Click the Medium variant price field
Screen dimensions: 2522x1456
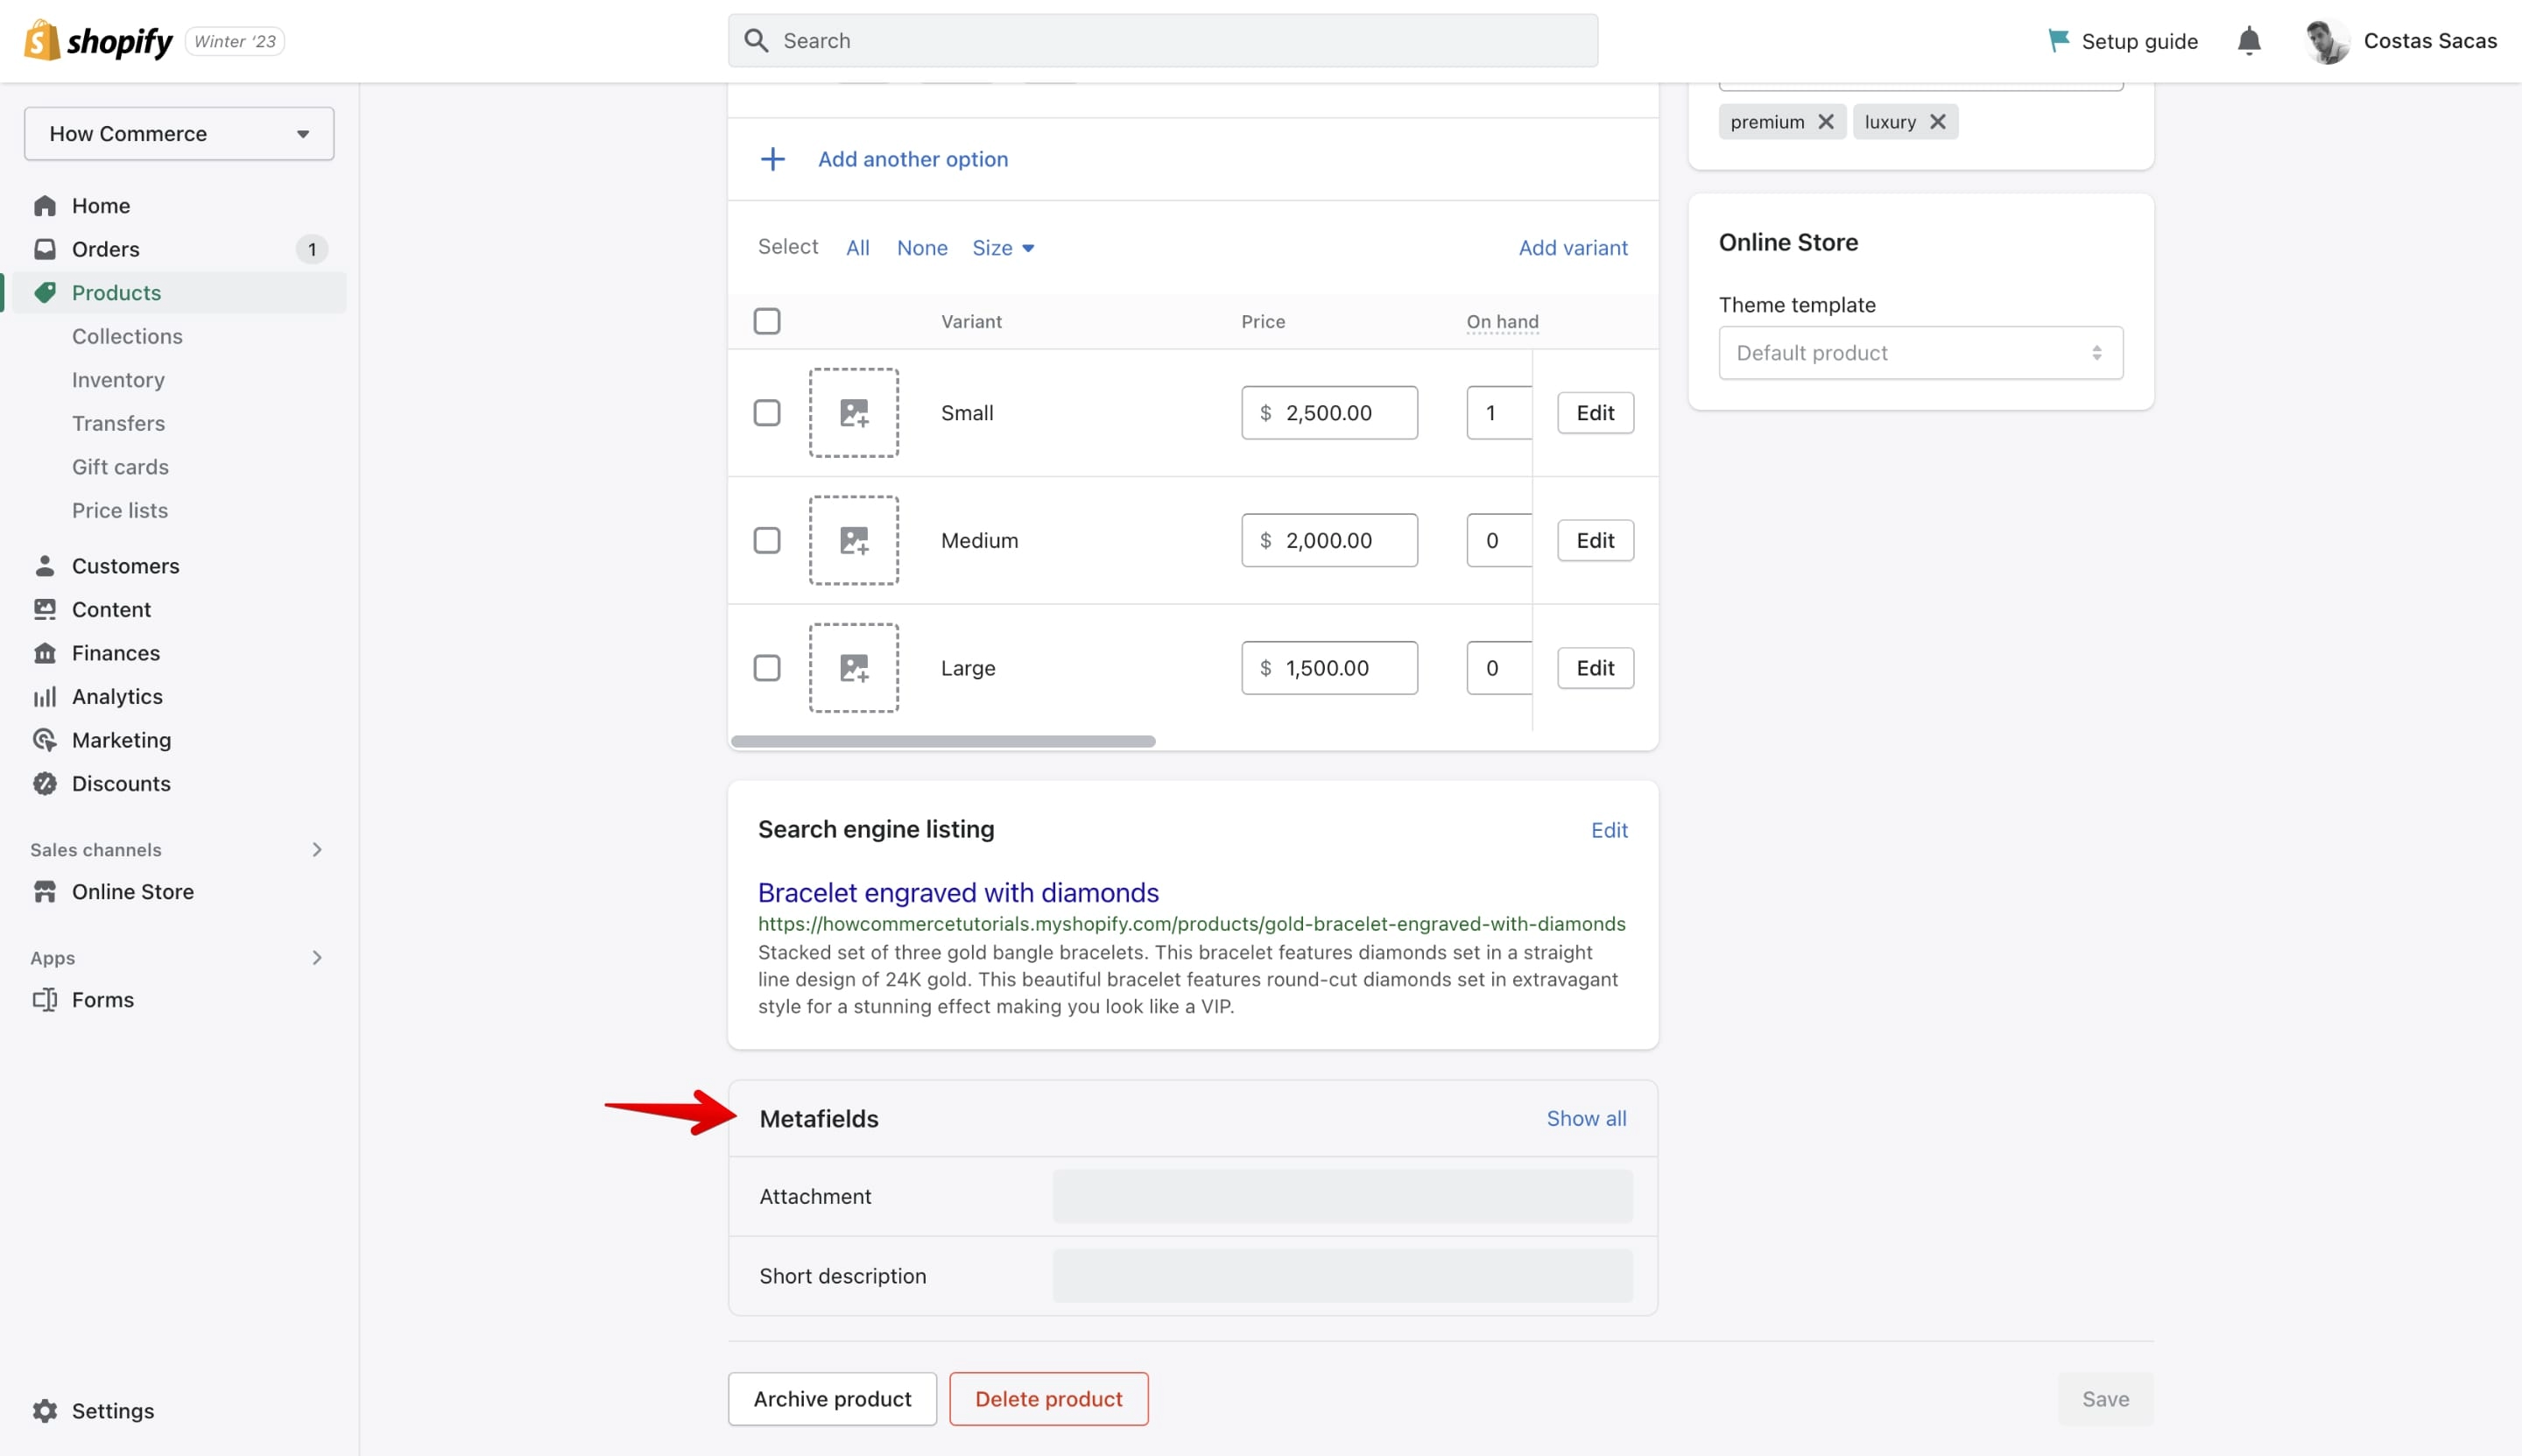coord(1329,541)
